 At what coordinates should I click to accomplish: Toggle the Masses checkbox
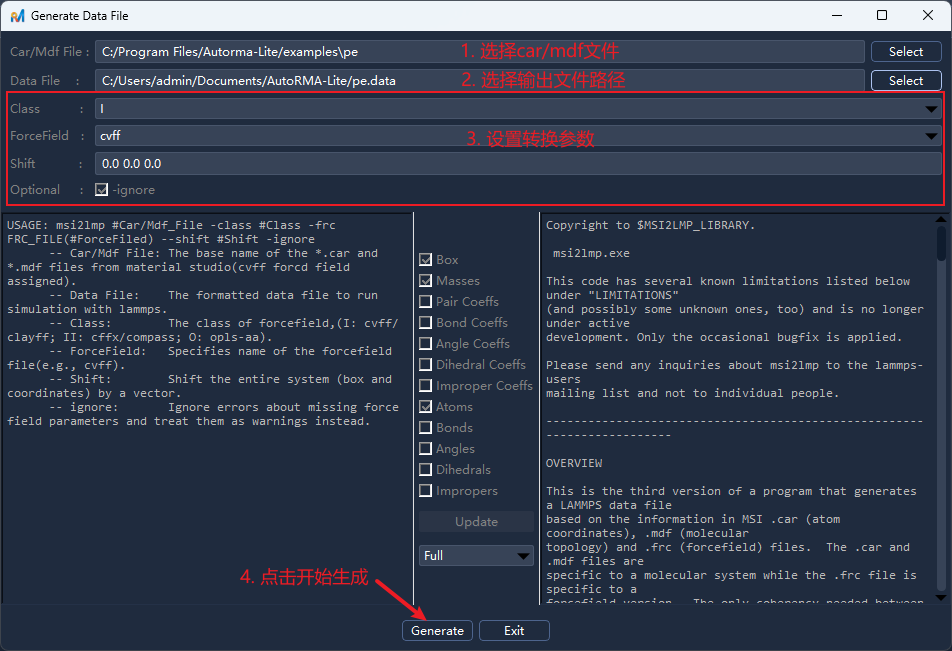425,280
